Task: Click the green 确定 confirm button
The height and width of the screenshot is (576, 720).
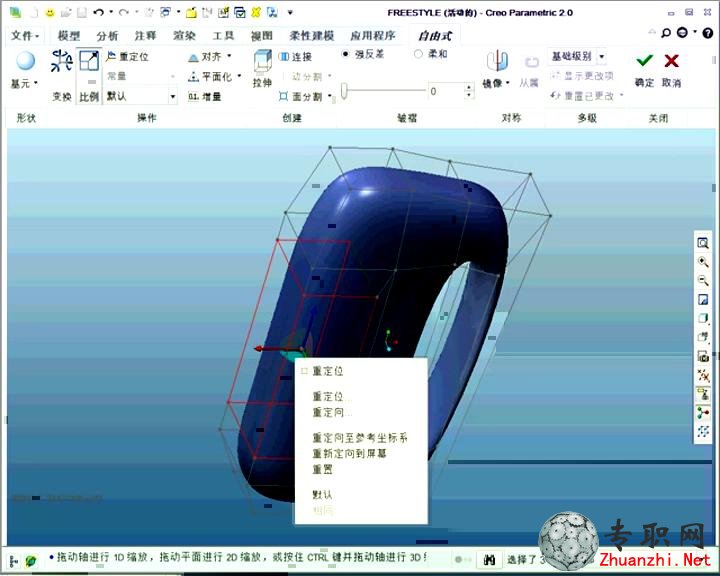Action: click(x=644, y=69)
